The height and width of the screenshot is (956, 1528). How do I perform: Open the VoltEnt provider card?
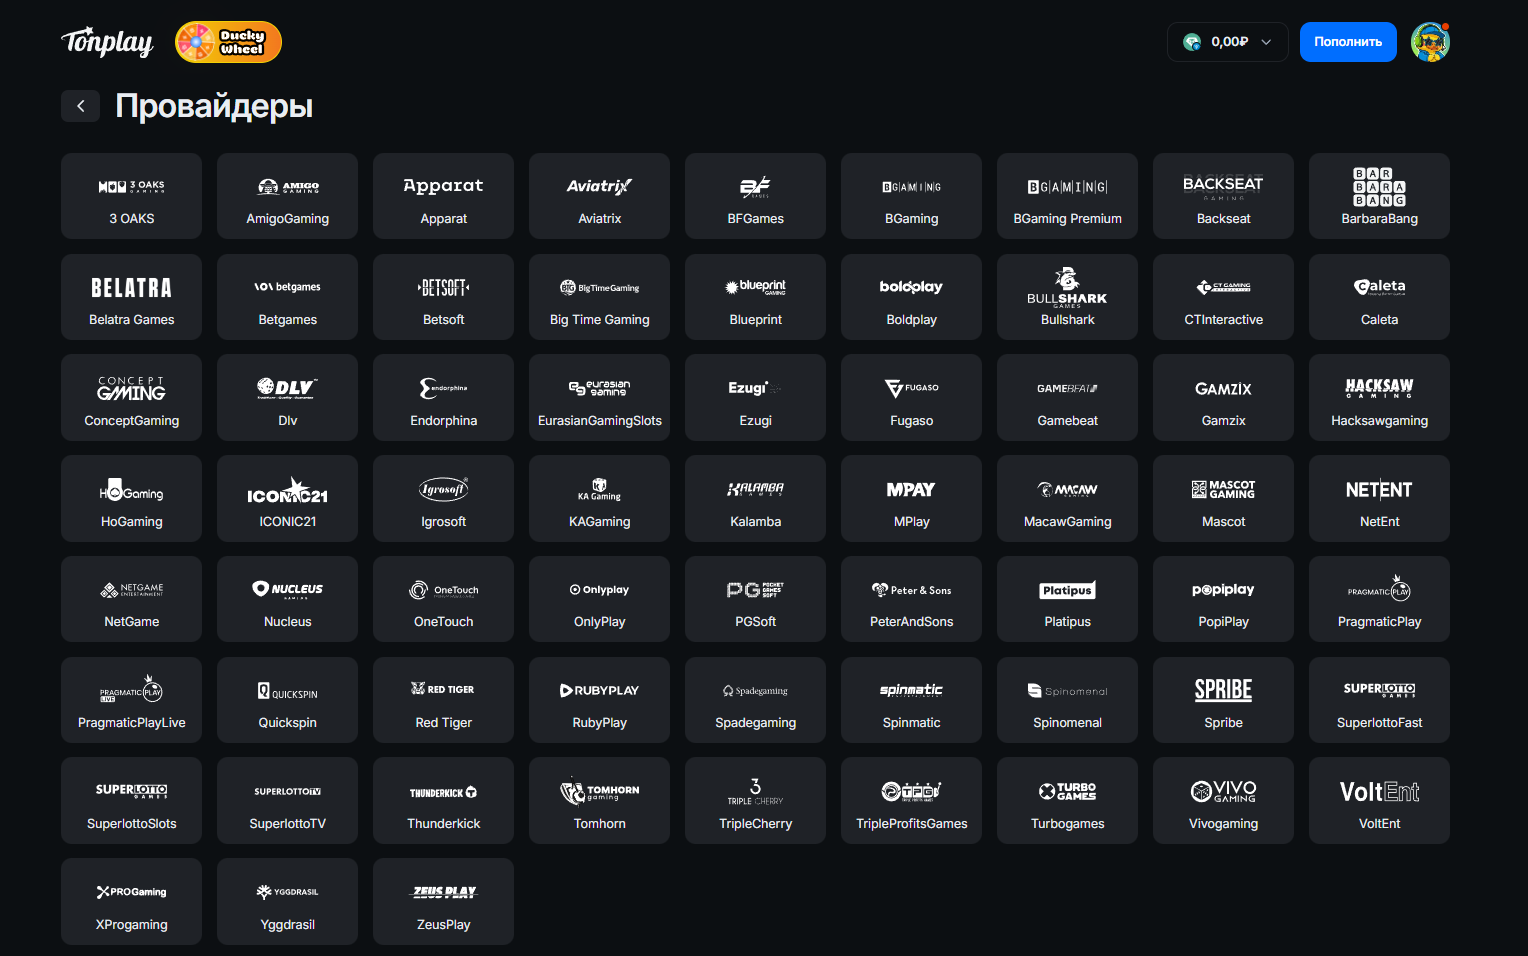(1379, 800)
